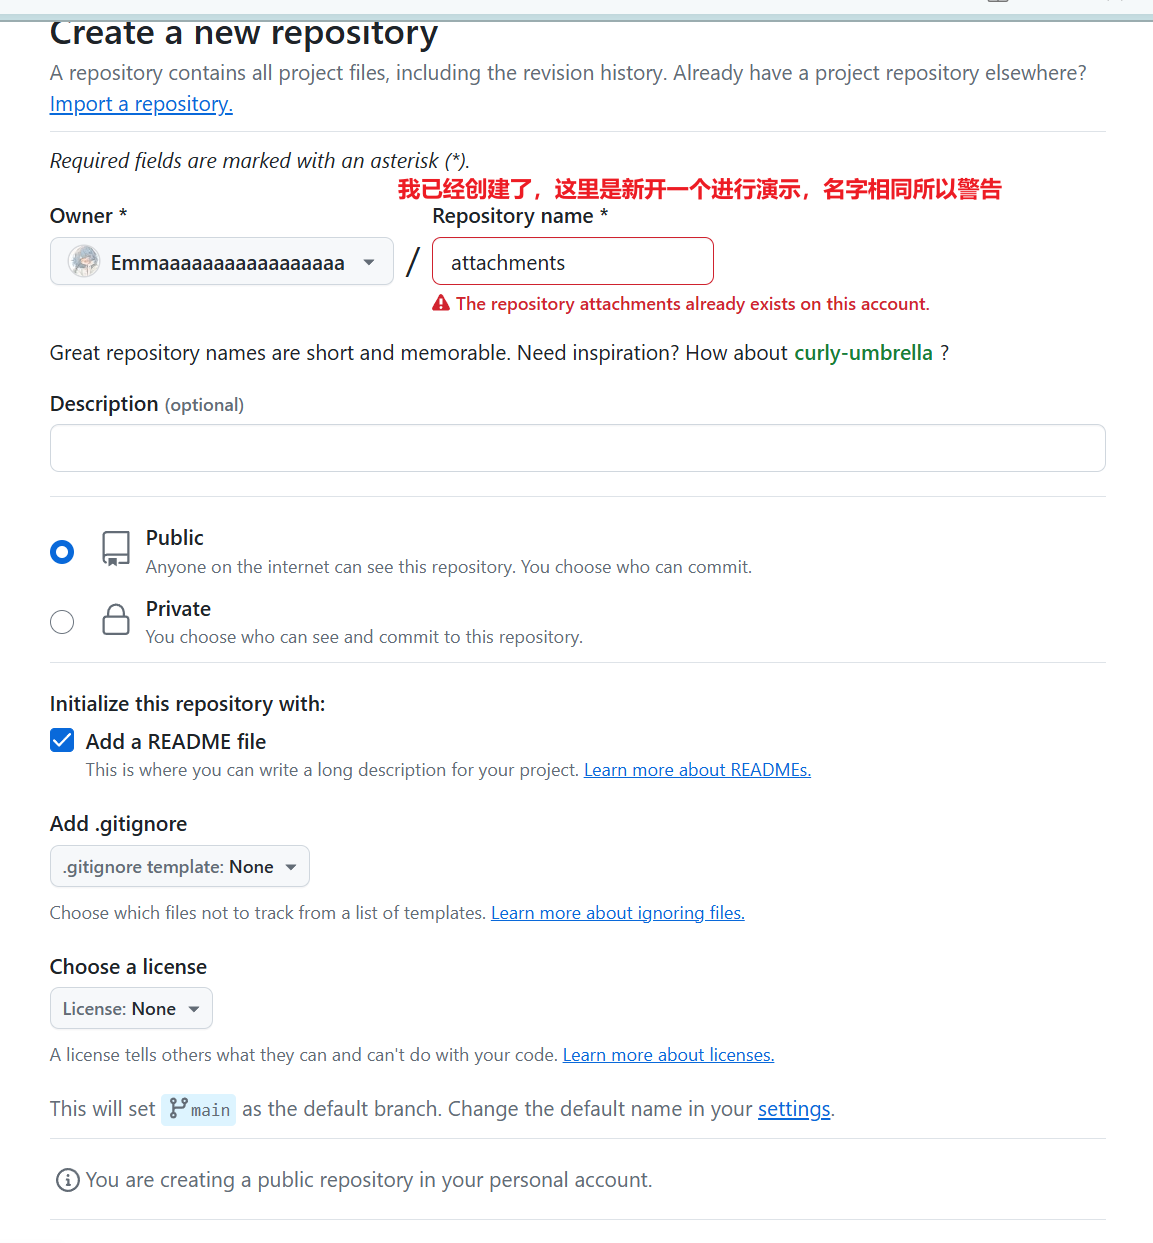1153x1243 pixels.
Task: Open Learn more about READMEs link
Action: 697,770
